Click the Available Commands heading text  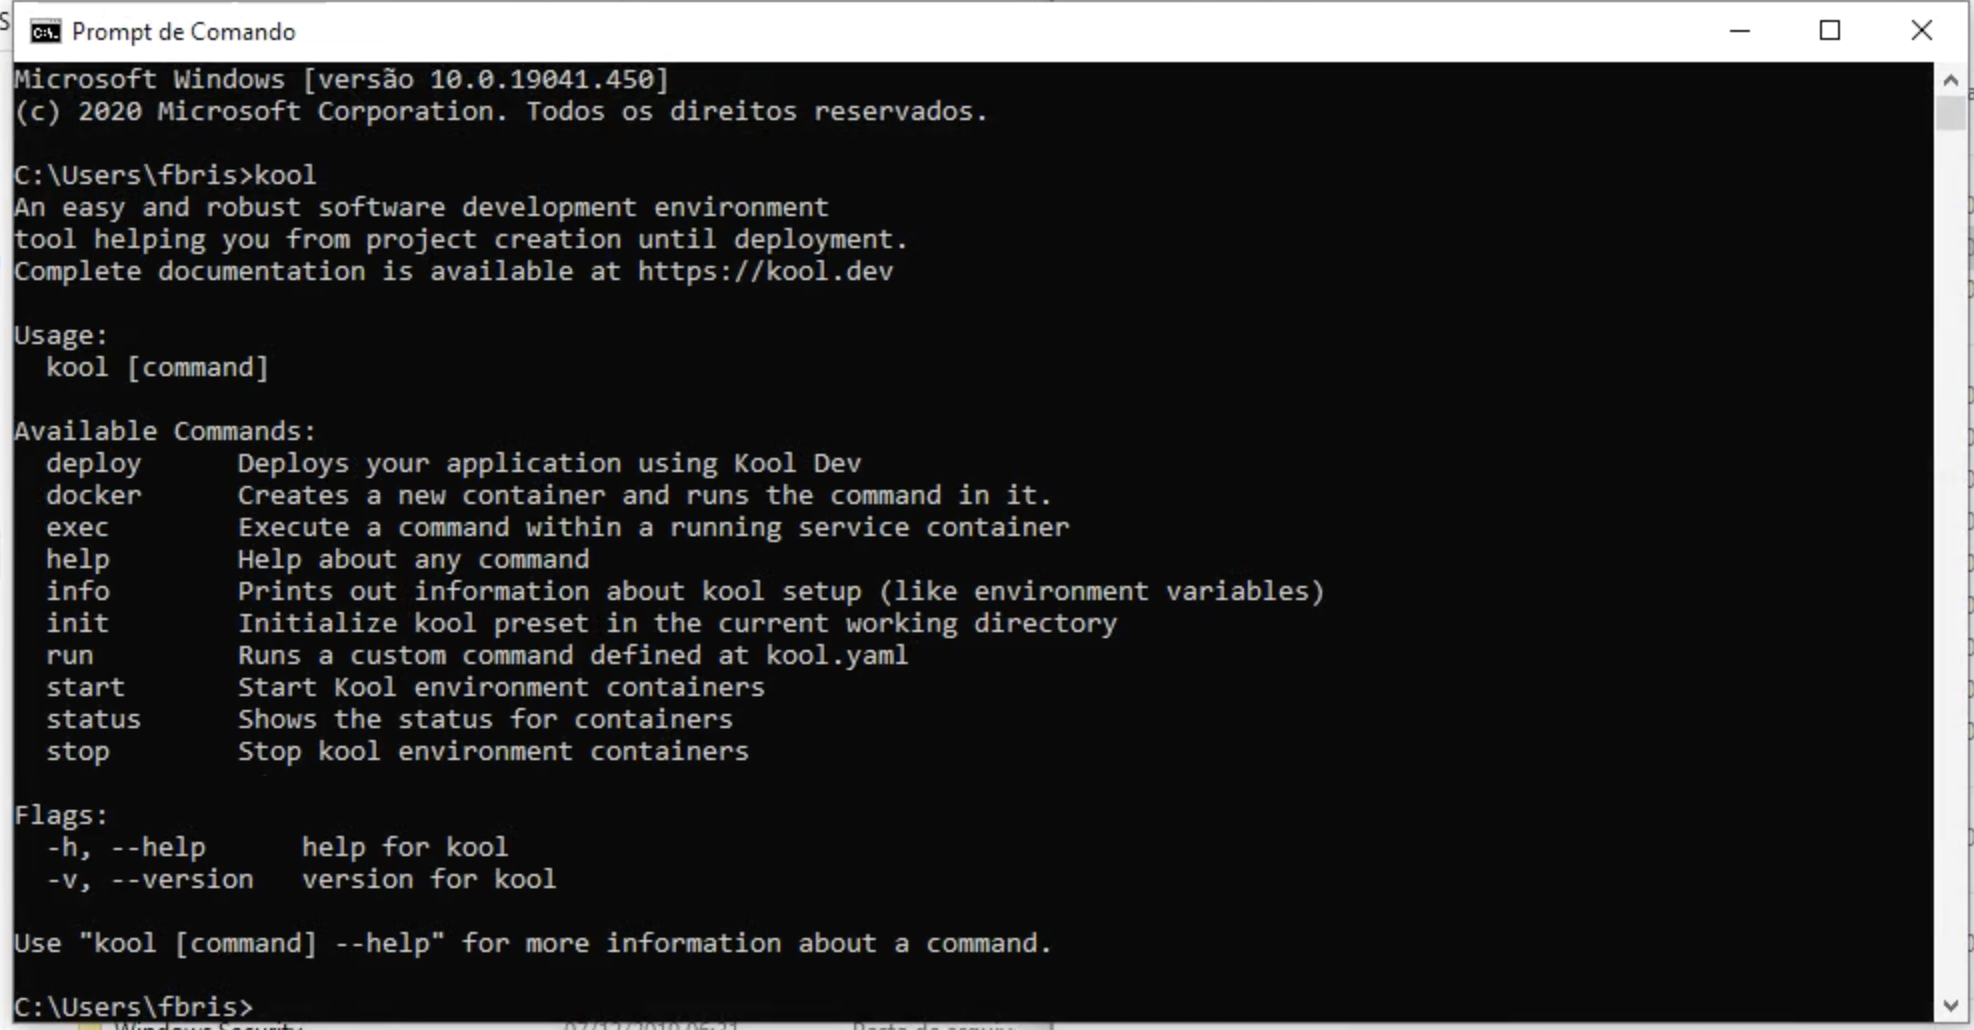pos(164,430)
